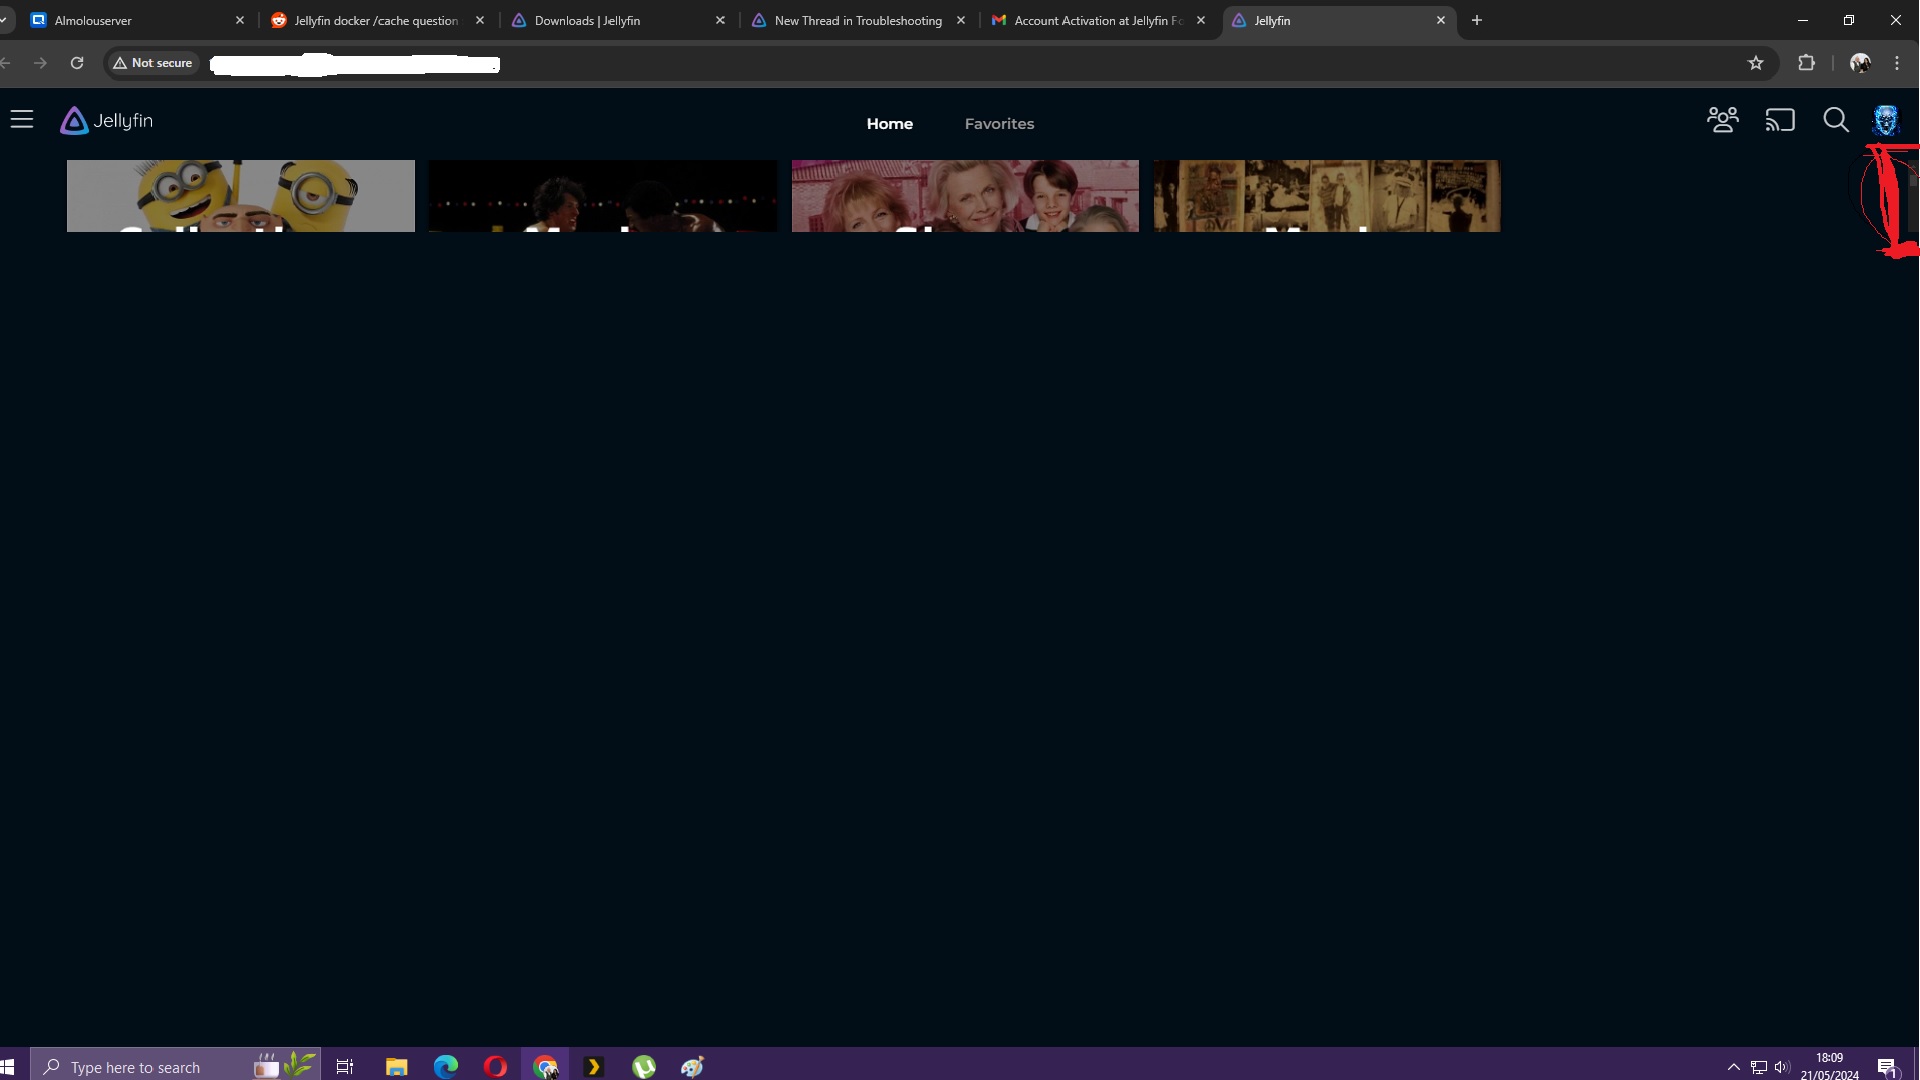Viewport: 1920px width, 1080px height.
Task: Reload the page
Action: coord(77,63)
